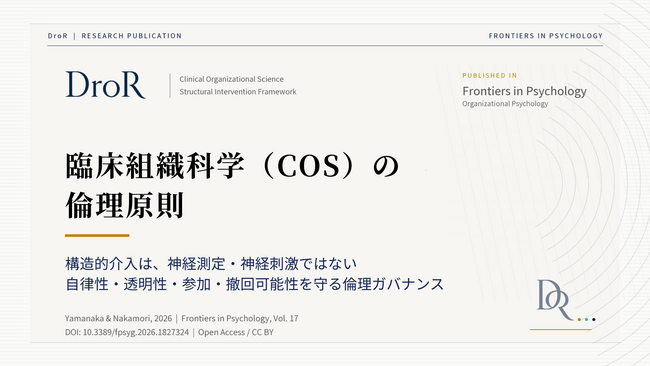The image size is (650, 366).
Task: Click the title line "倫理原則"
Action: coord(124,205)
